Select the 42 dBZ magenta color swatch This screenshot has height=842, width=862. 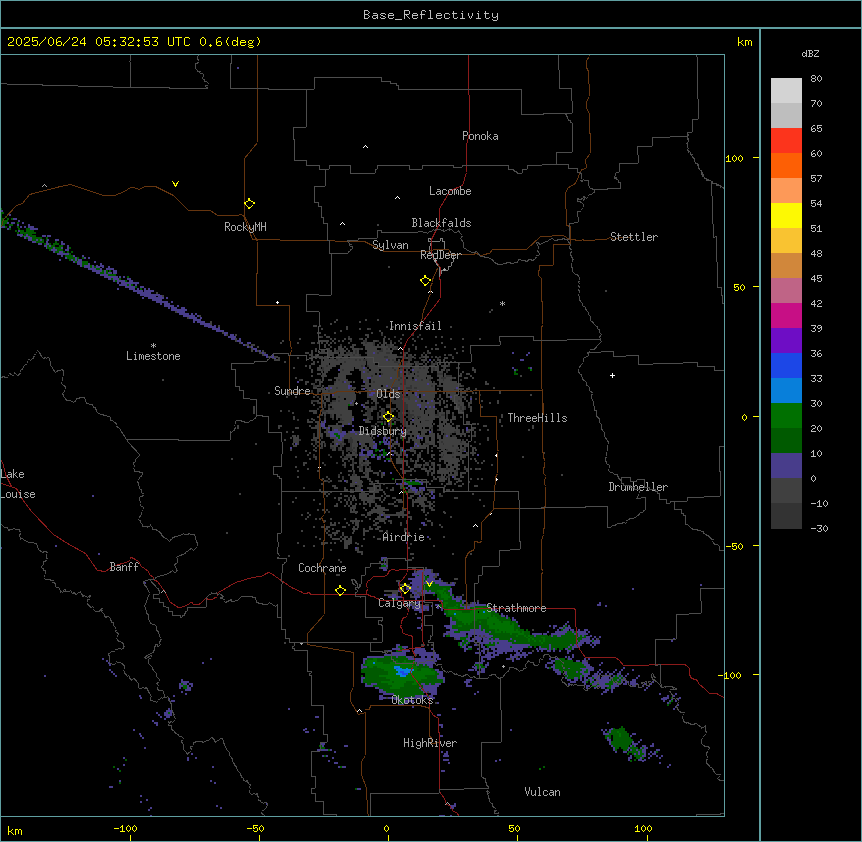tap(786, 315)
